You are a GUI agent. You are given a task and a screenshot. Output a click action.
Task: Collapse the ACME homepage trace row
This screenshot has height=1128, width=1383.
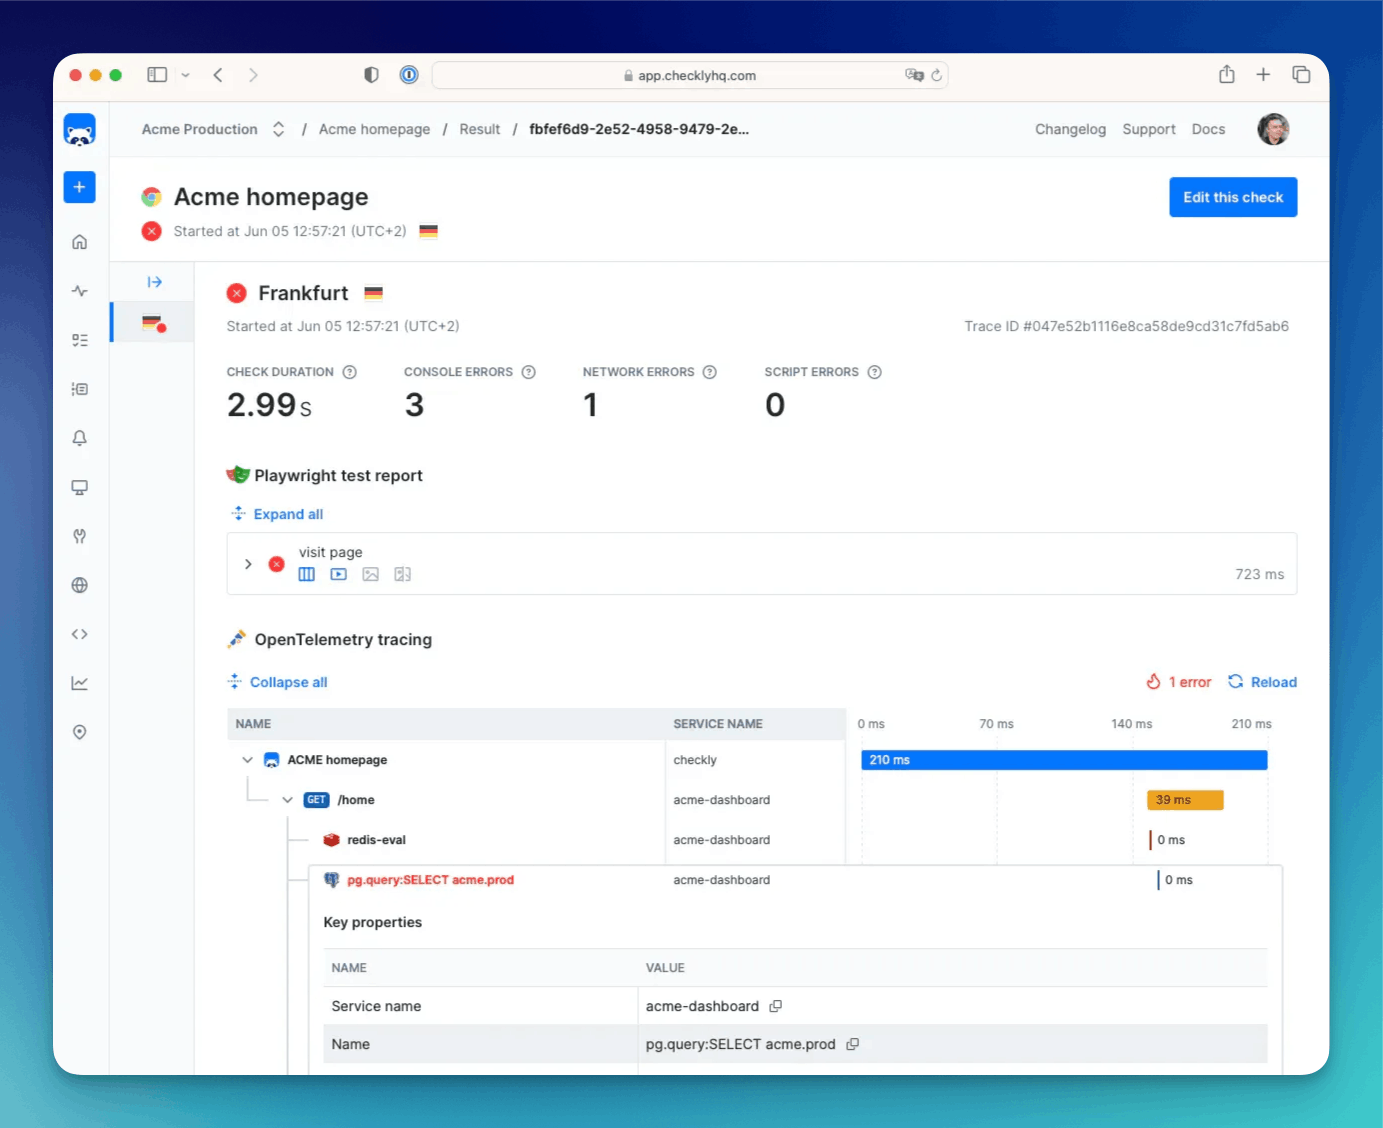[x=247, y=760]
